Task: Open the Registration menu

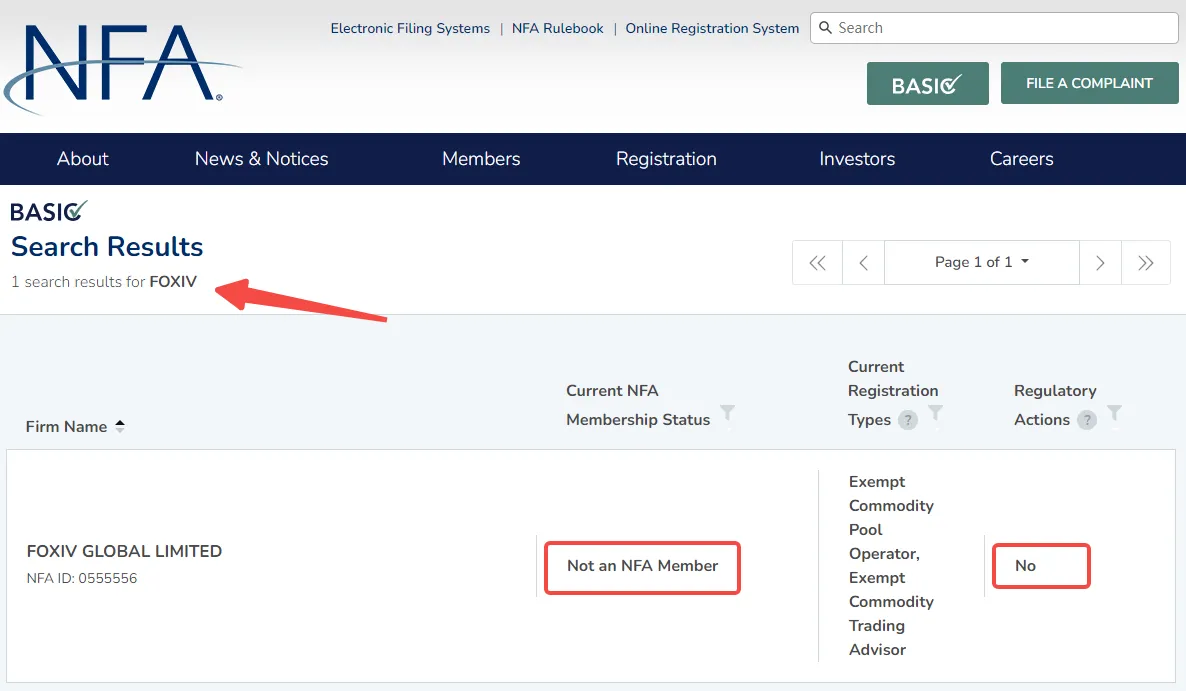Action: [x=666, y=159]
